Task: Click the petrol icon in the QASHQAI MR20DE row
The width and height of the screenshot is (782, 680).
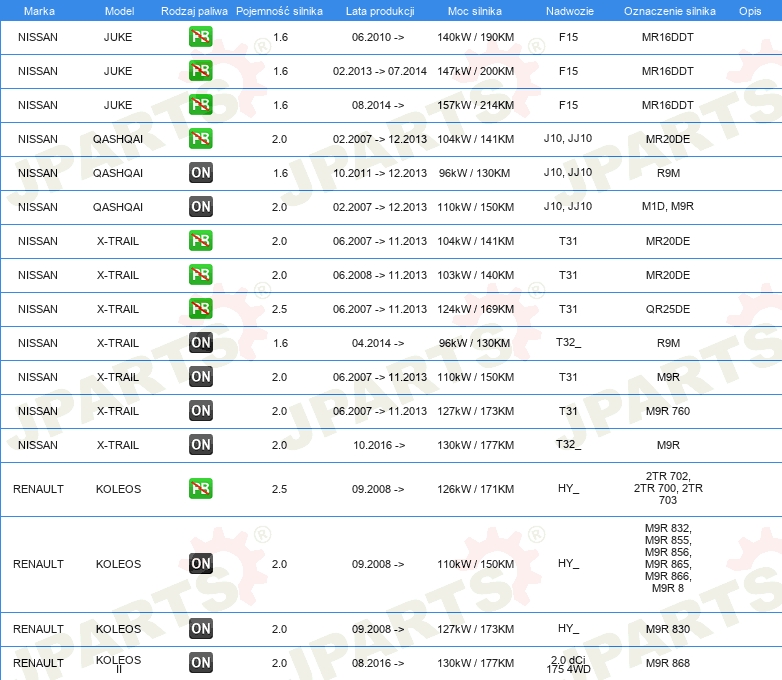Action: pyautogui.click(x=200, y=139)
